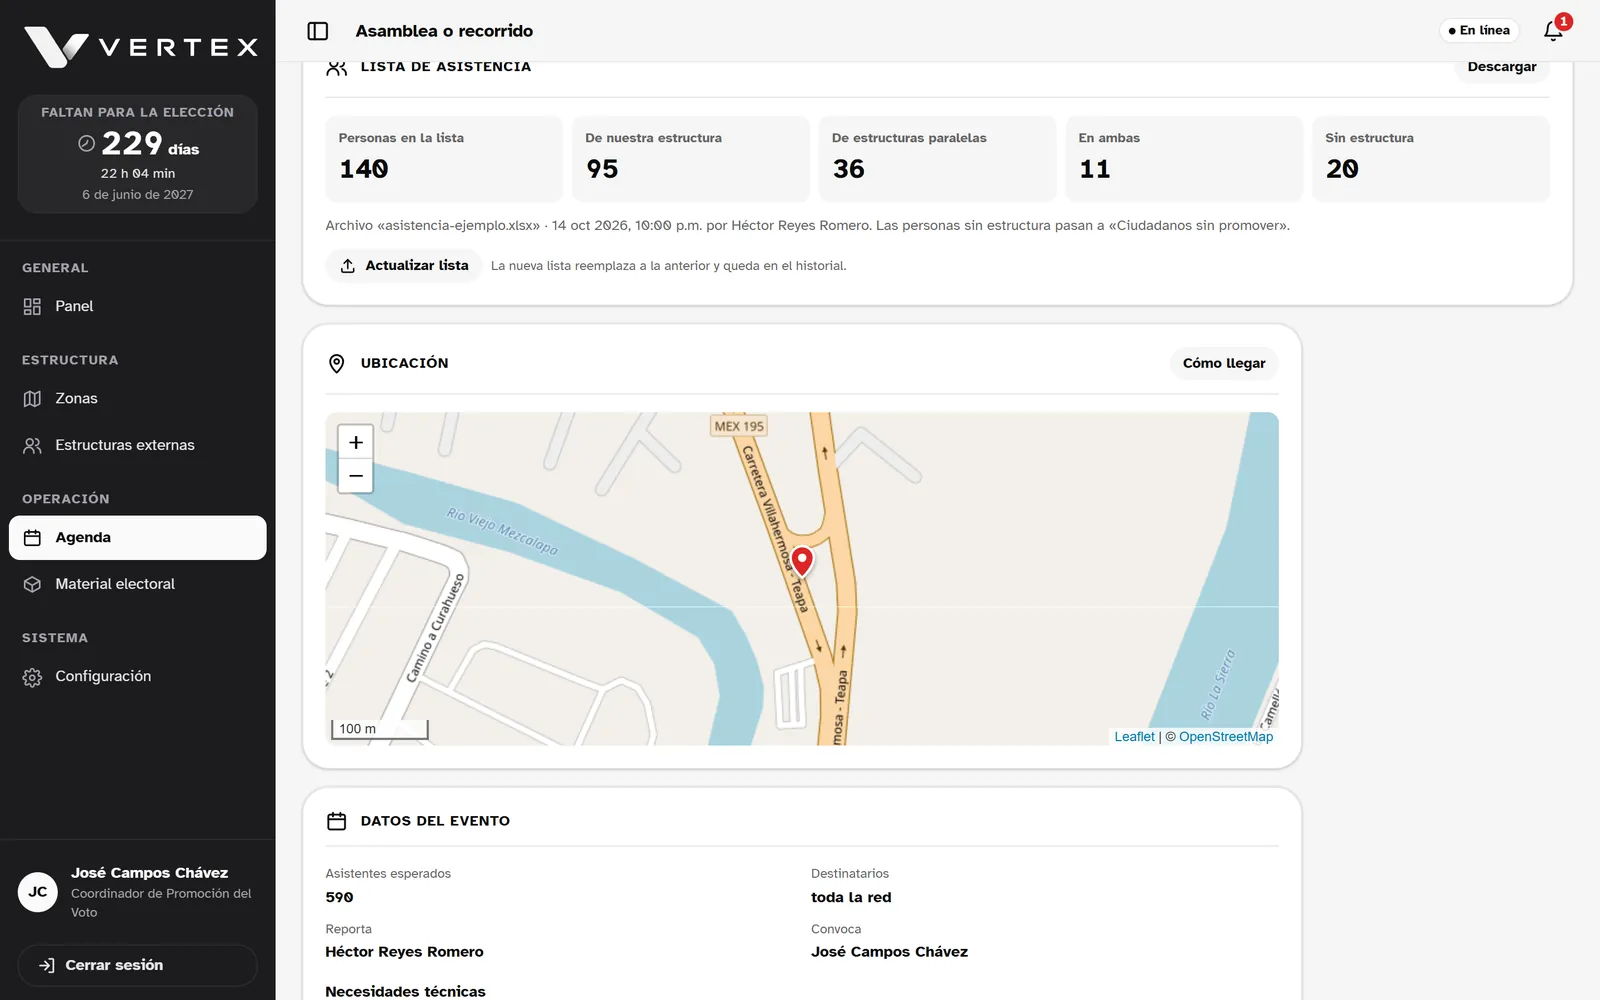Viewport: 1600px width, 1000px height.
Task: Click the Ubicación pin icon
Action: coord(337,364)
